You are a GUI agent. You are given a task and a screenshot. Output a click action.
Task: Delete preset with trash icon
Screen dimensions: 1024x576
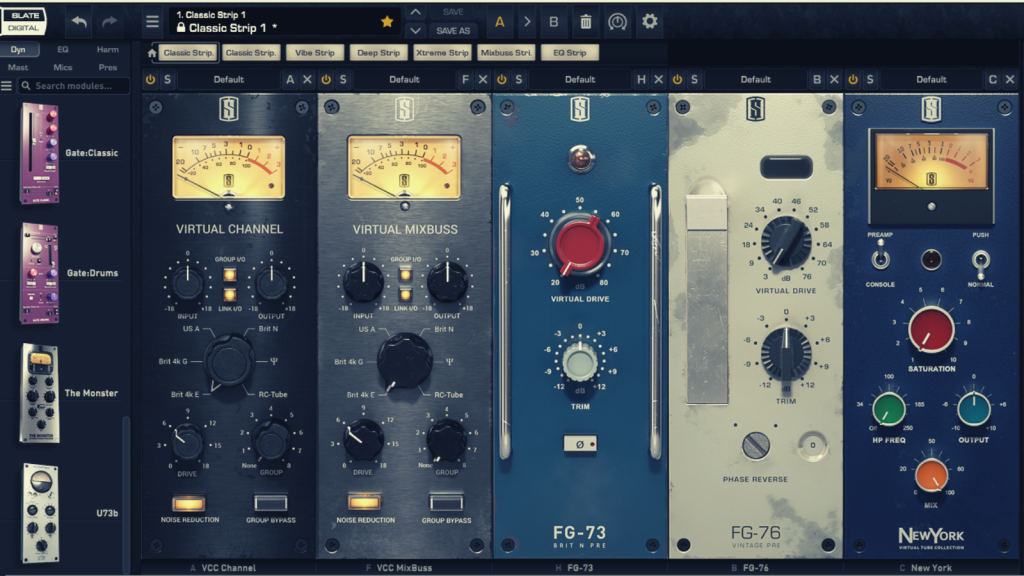click(x=586, y=22)
